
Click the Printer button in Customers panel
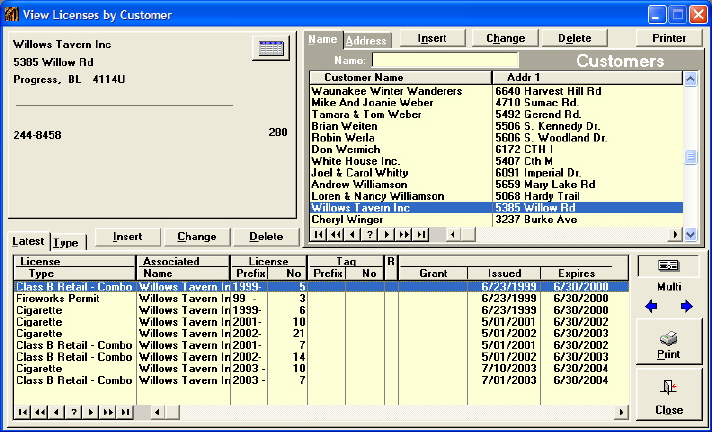(x=669, y=38)
